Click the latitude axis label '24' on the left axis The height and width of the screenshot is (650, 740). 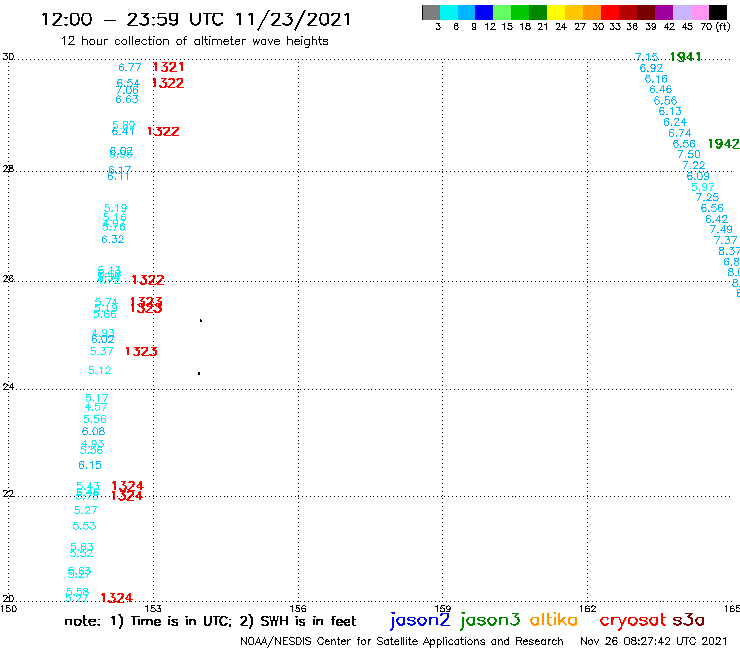point(8,387)
